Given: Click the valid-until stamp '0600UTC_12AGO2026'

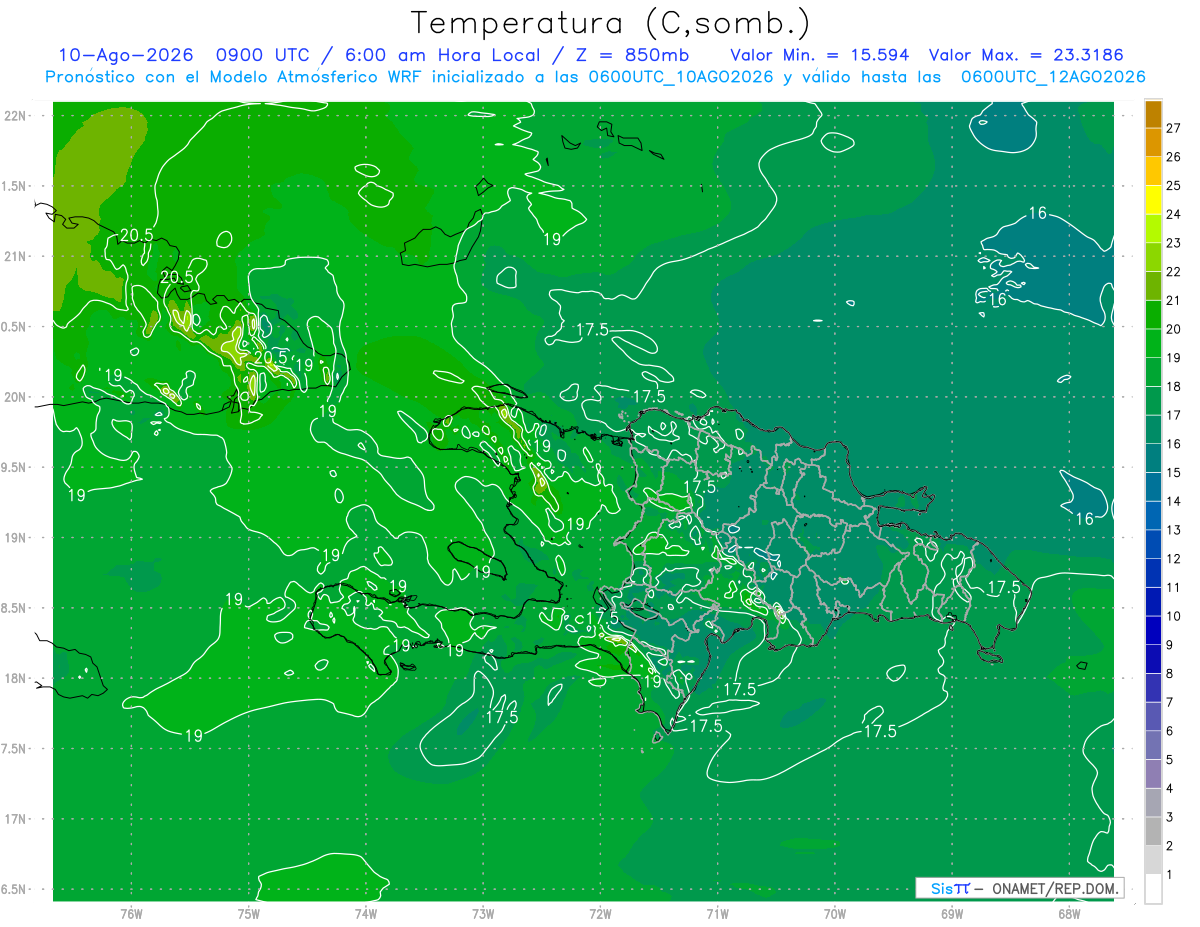Looking at the screenshot, I should point(1052,77).
